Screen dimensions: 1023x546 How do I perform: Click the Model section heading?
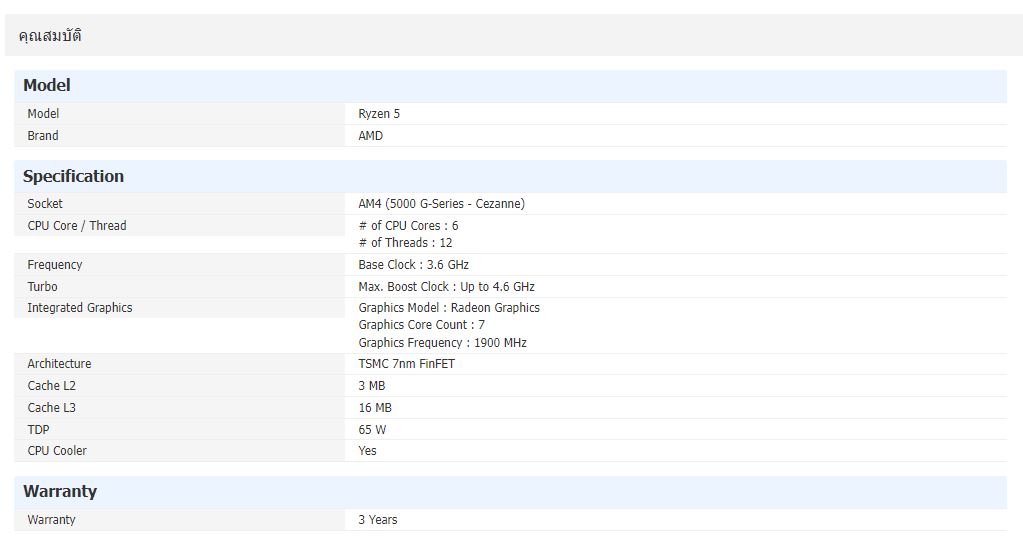coord(47,86)
